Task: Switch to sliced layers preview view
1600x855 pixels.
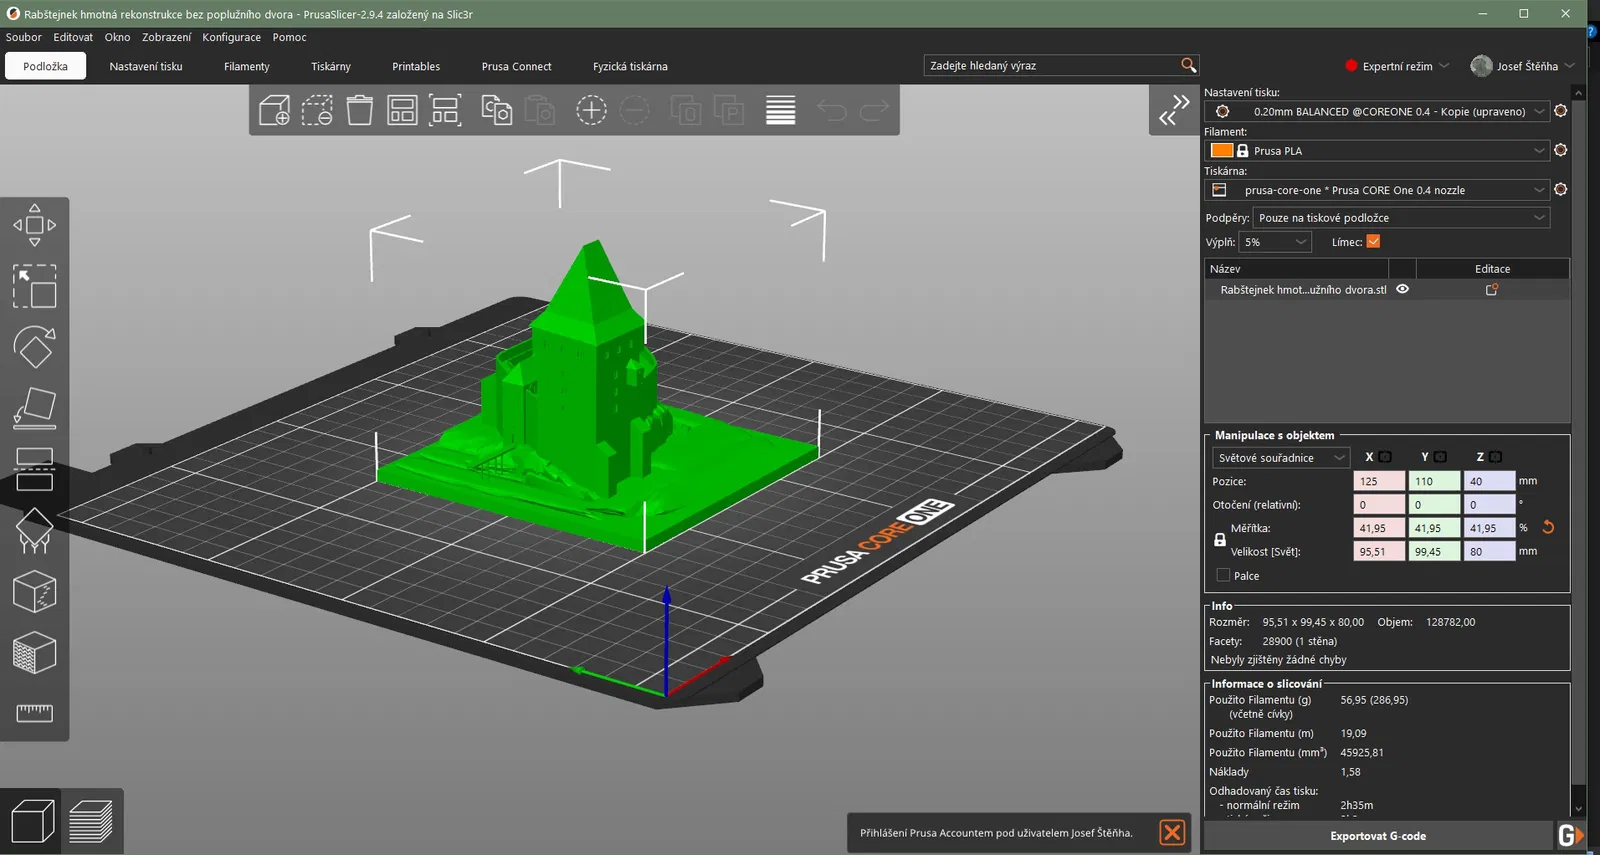Action: point(91,822)
